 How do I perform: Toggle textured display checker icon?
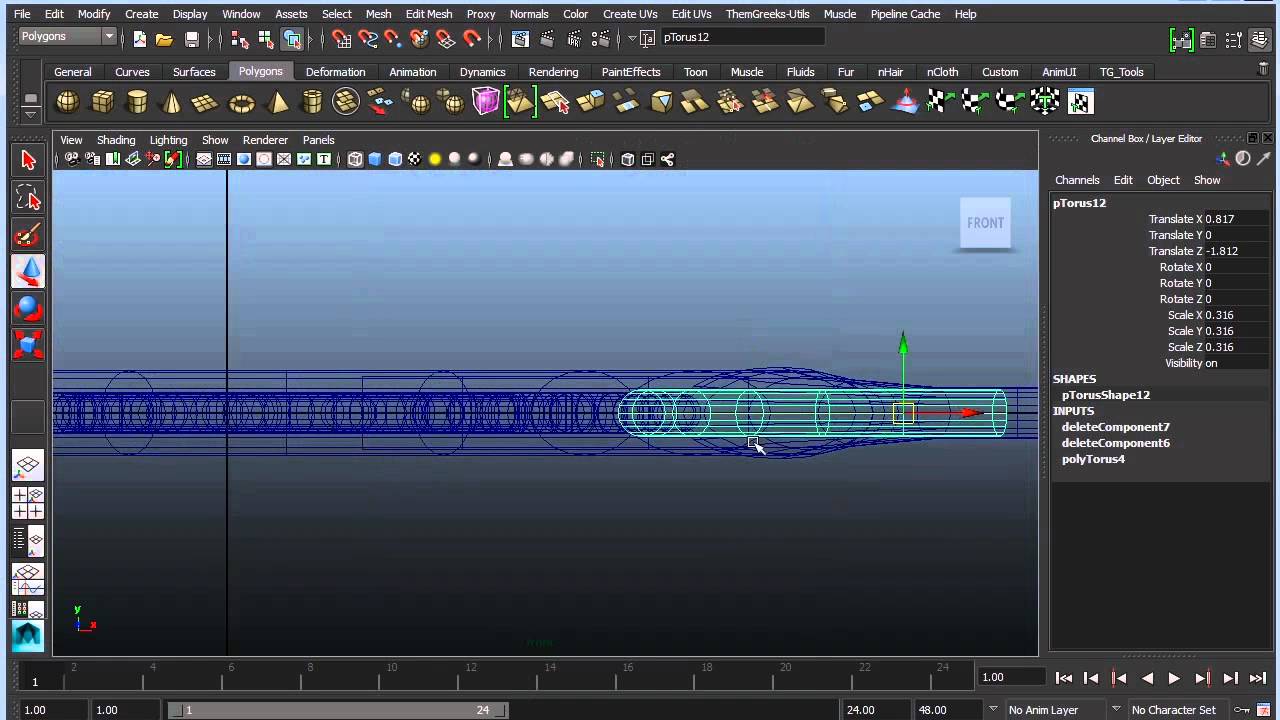click(x=414, y=159)
